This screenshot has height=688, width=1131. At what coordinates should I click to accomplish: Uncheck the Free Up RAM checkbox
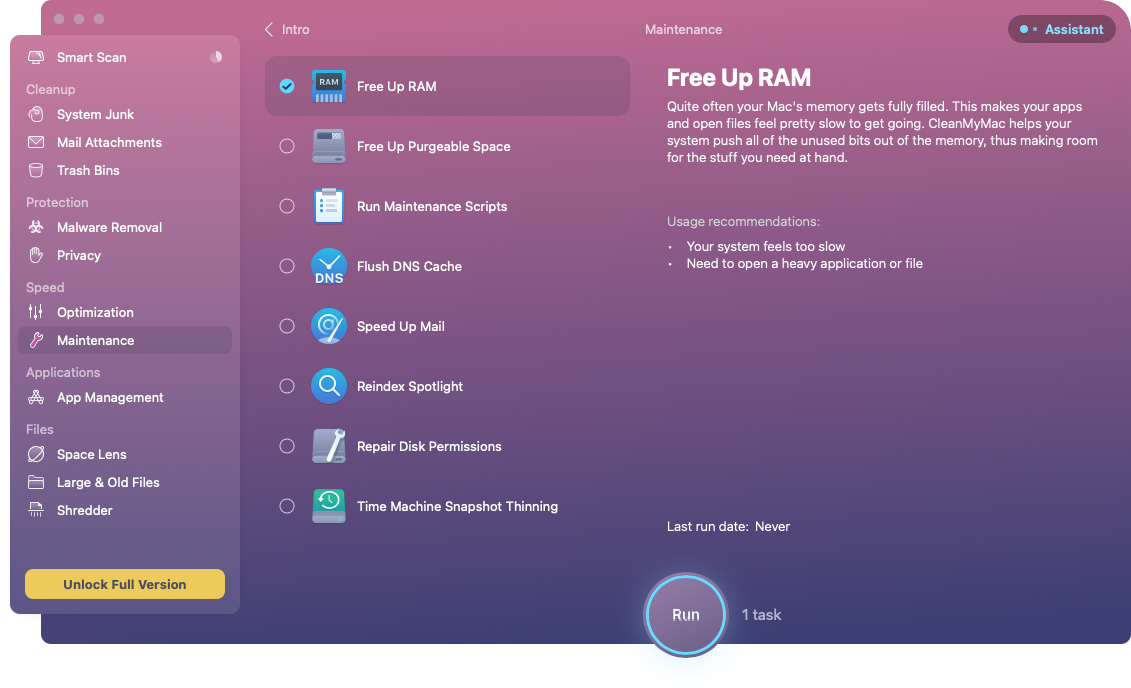click(x=287, y=87)
